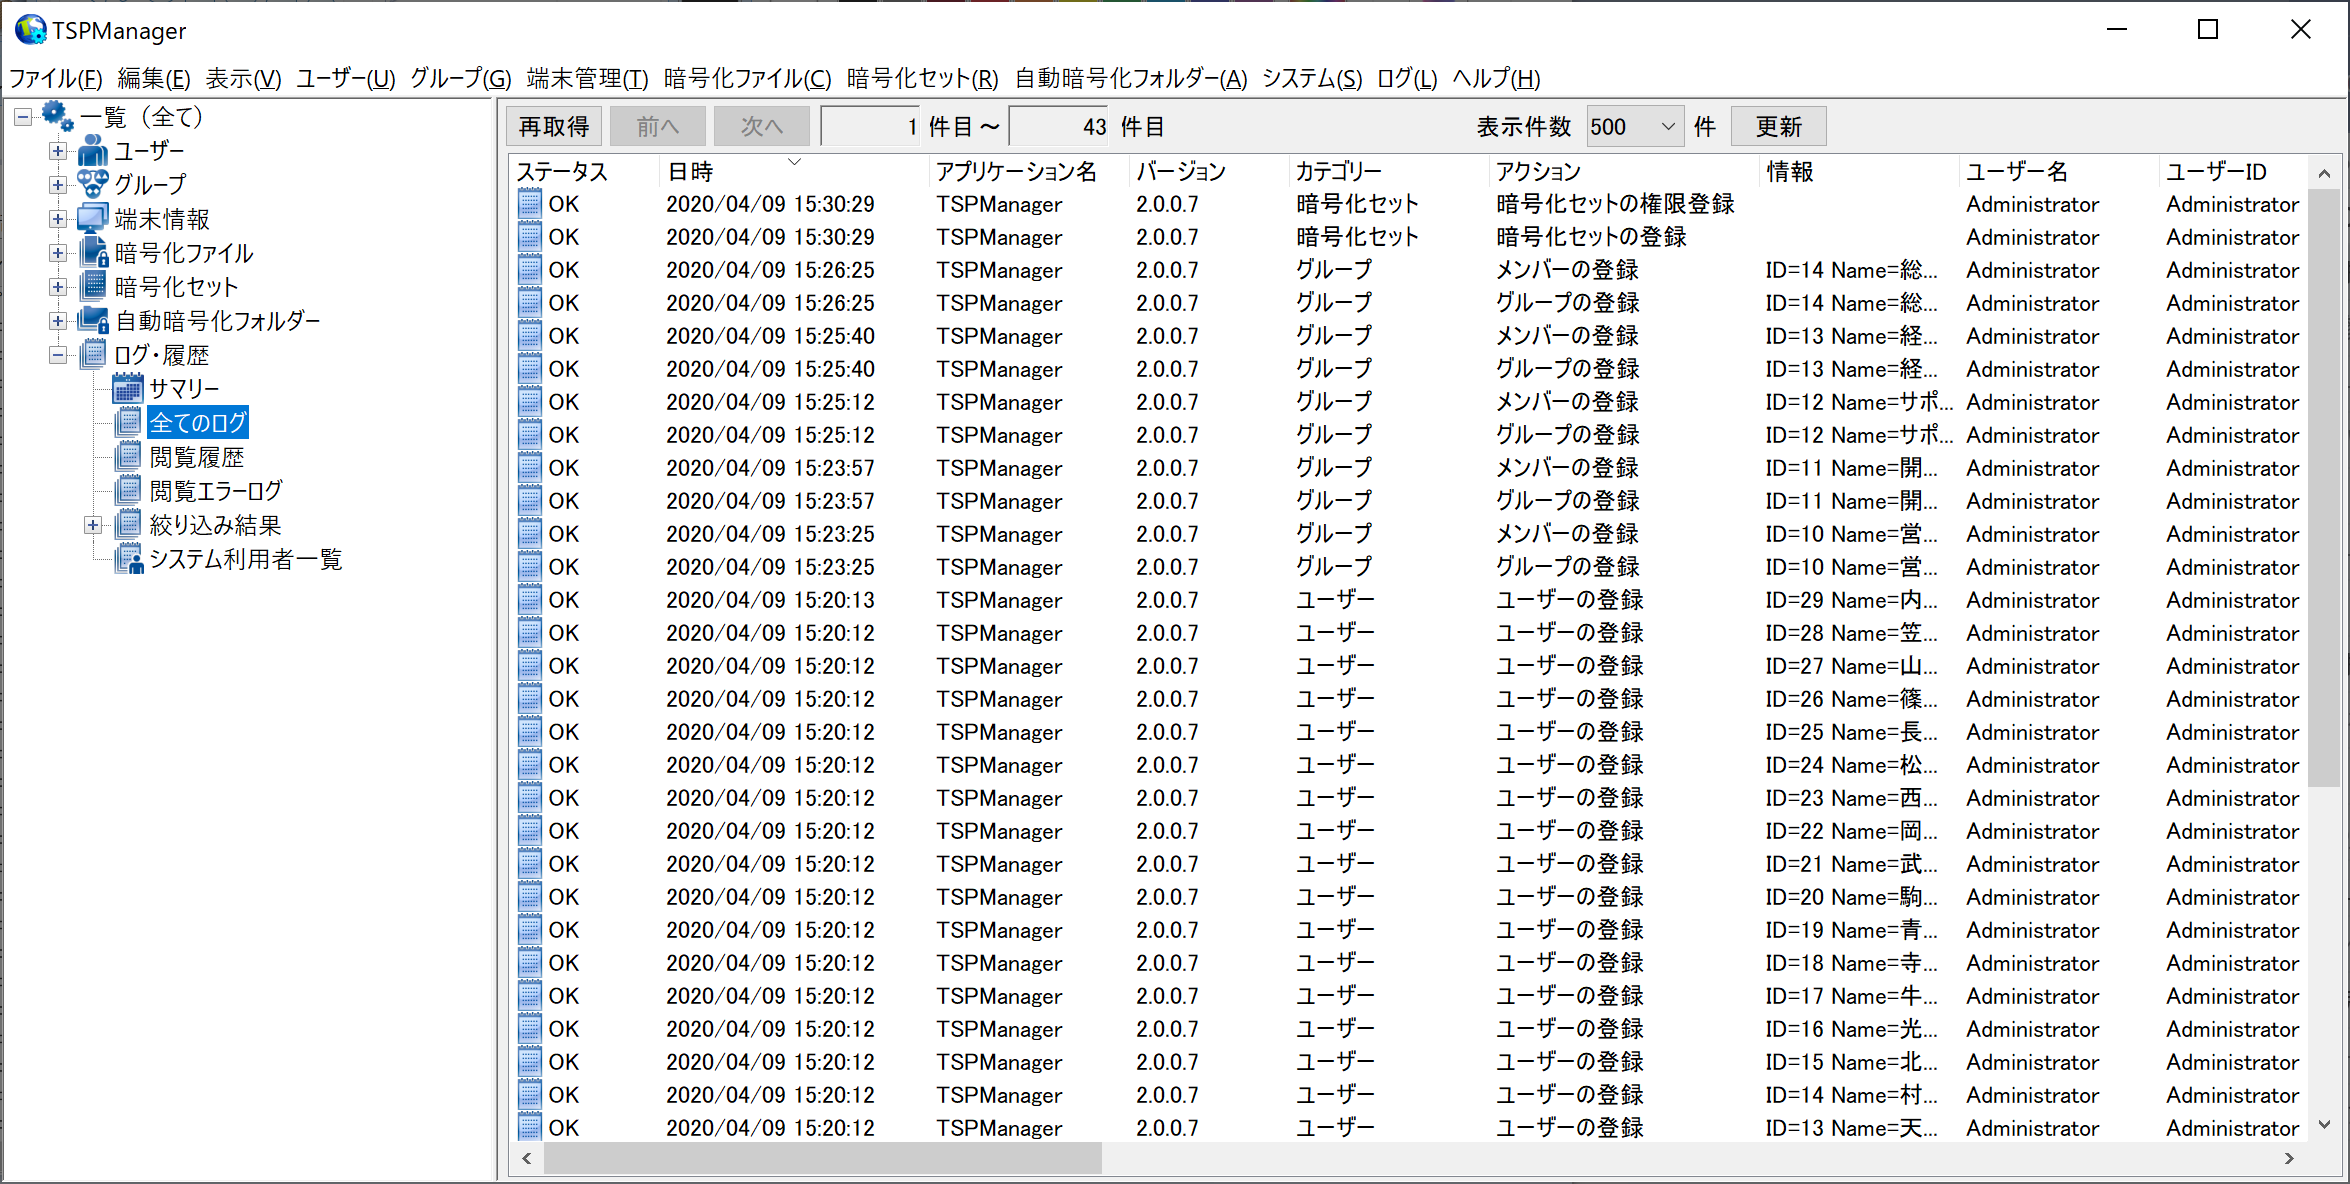Click the システム利用者一覧 icon
Image resolution: width=2350 pixels, height=1184 pixels.
pos(128,560)
